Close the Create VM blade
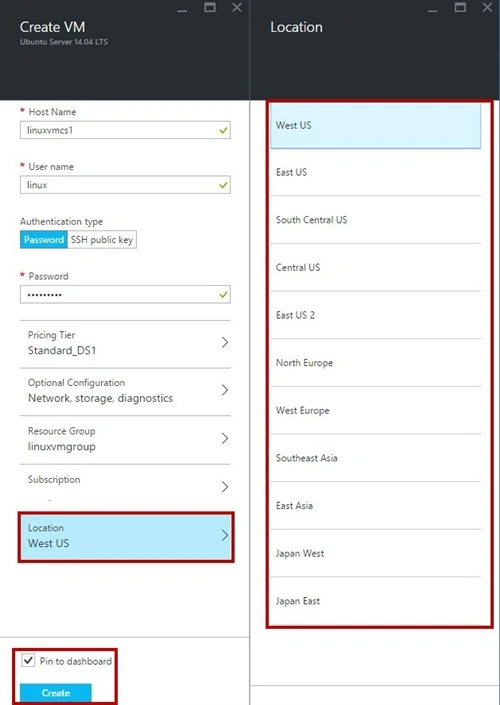This screenshot has height=705, width=500. pos(237,7)
